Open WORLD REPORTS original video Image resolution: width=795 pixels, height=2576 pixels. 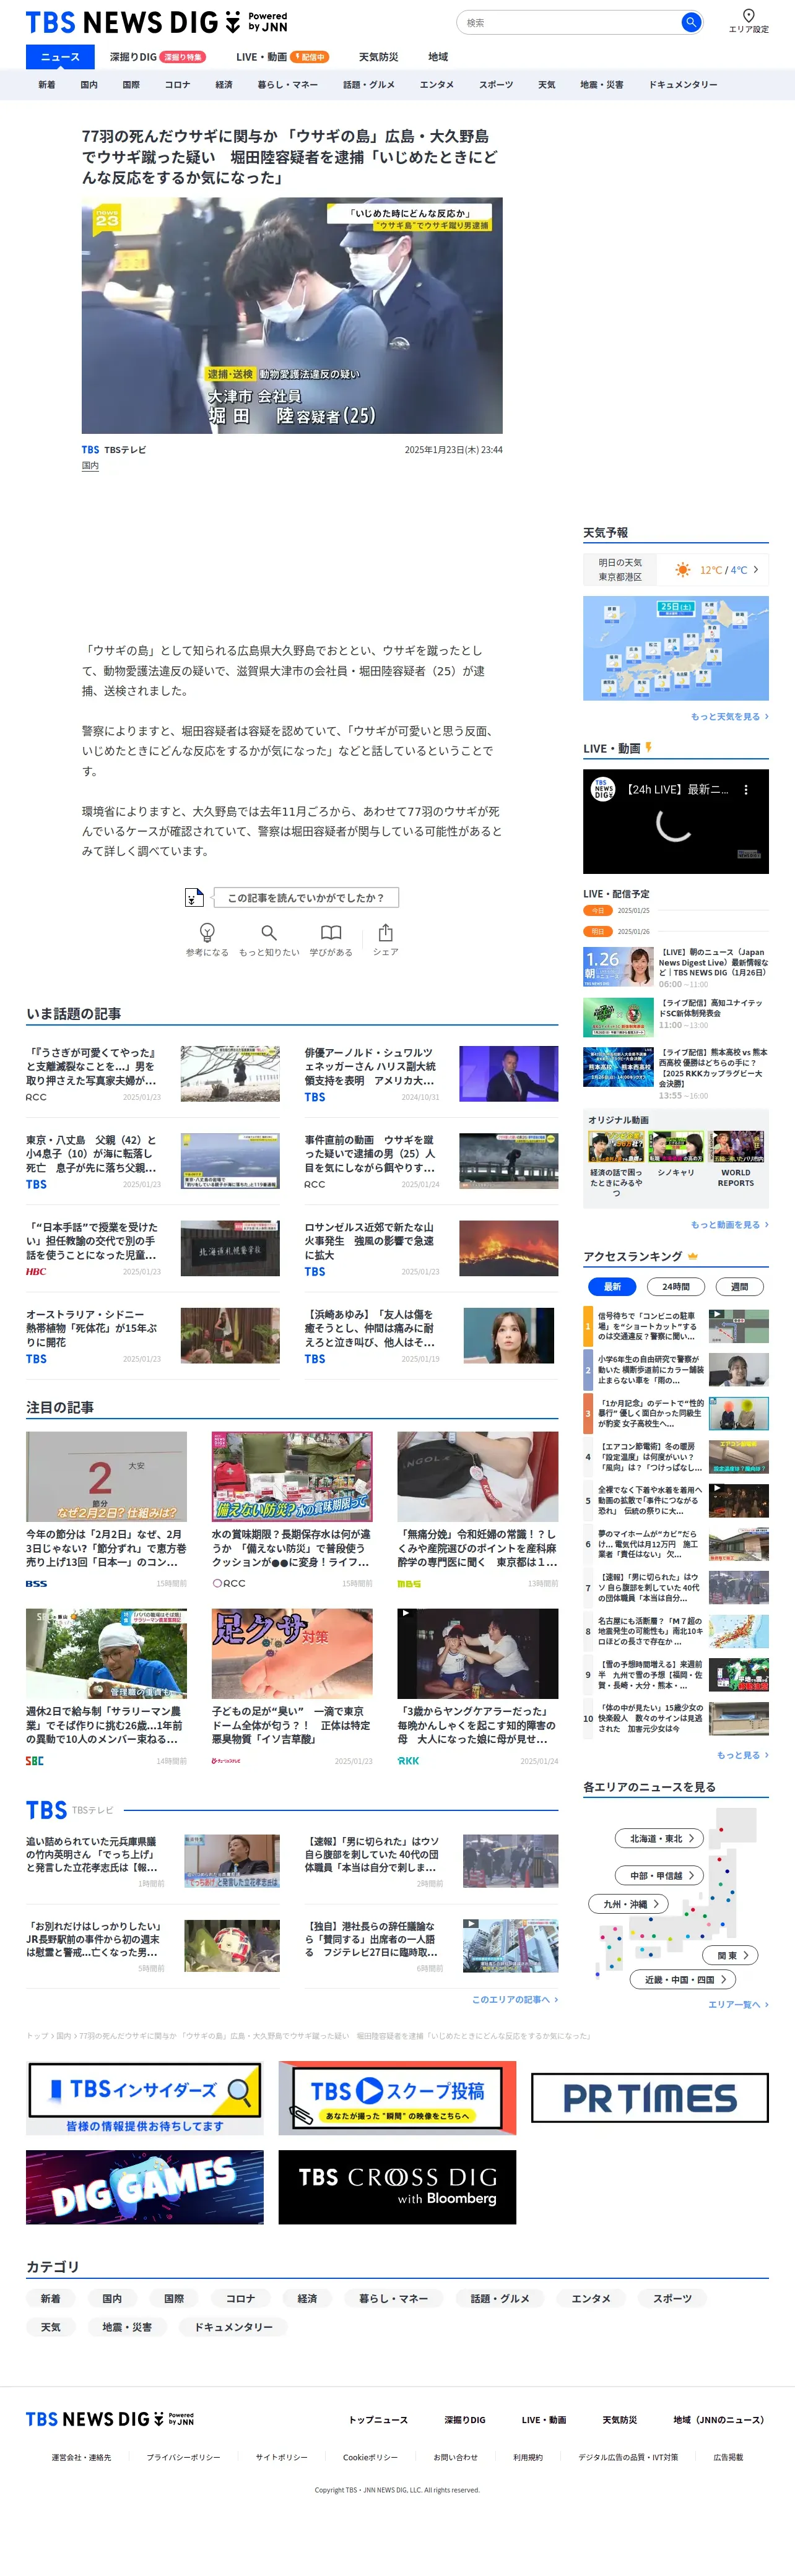click(x=736, y=1160)
